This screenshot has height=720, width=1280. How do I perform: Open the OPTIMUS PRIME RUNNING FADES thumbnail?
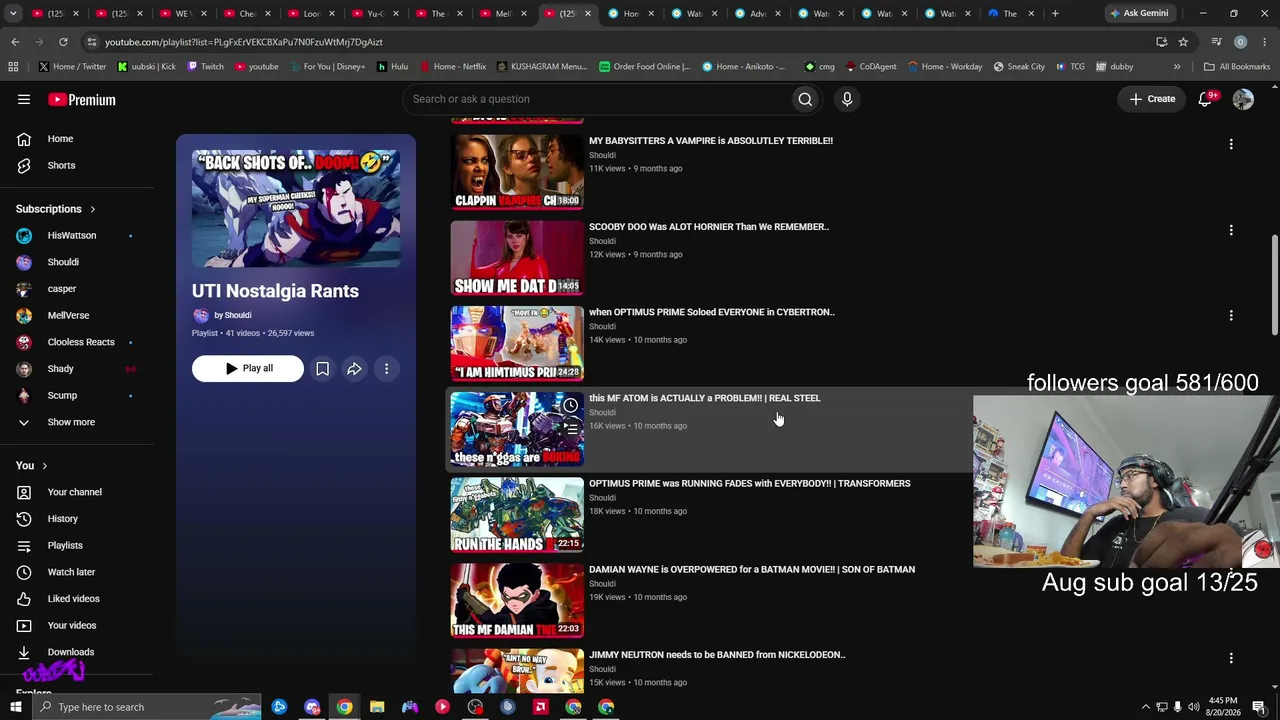tap(517, 515)
